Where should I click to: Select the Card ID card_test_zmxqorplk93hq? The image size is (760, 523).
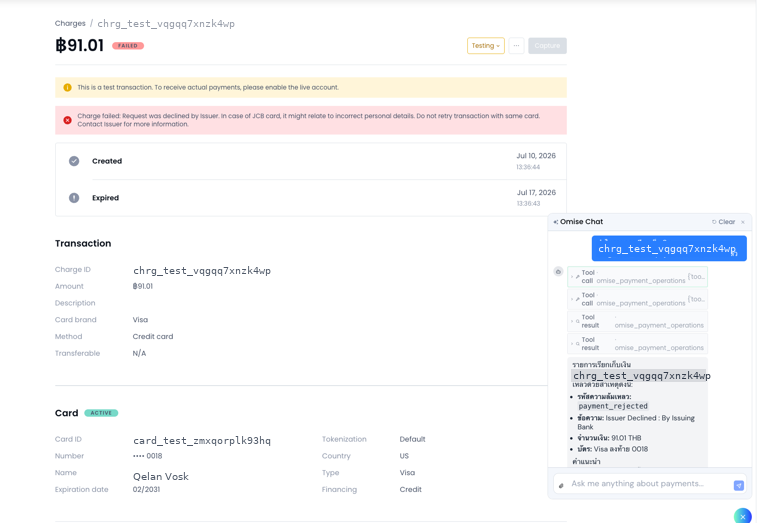coord(202,440)
